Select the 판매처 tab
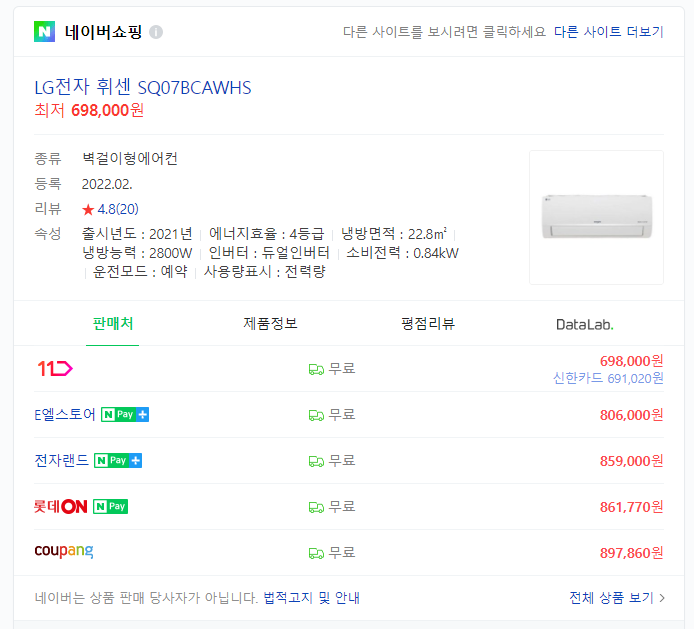The image size is (694, 629). 112,324
